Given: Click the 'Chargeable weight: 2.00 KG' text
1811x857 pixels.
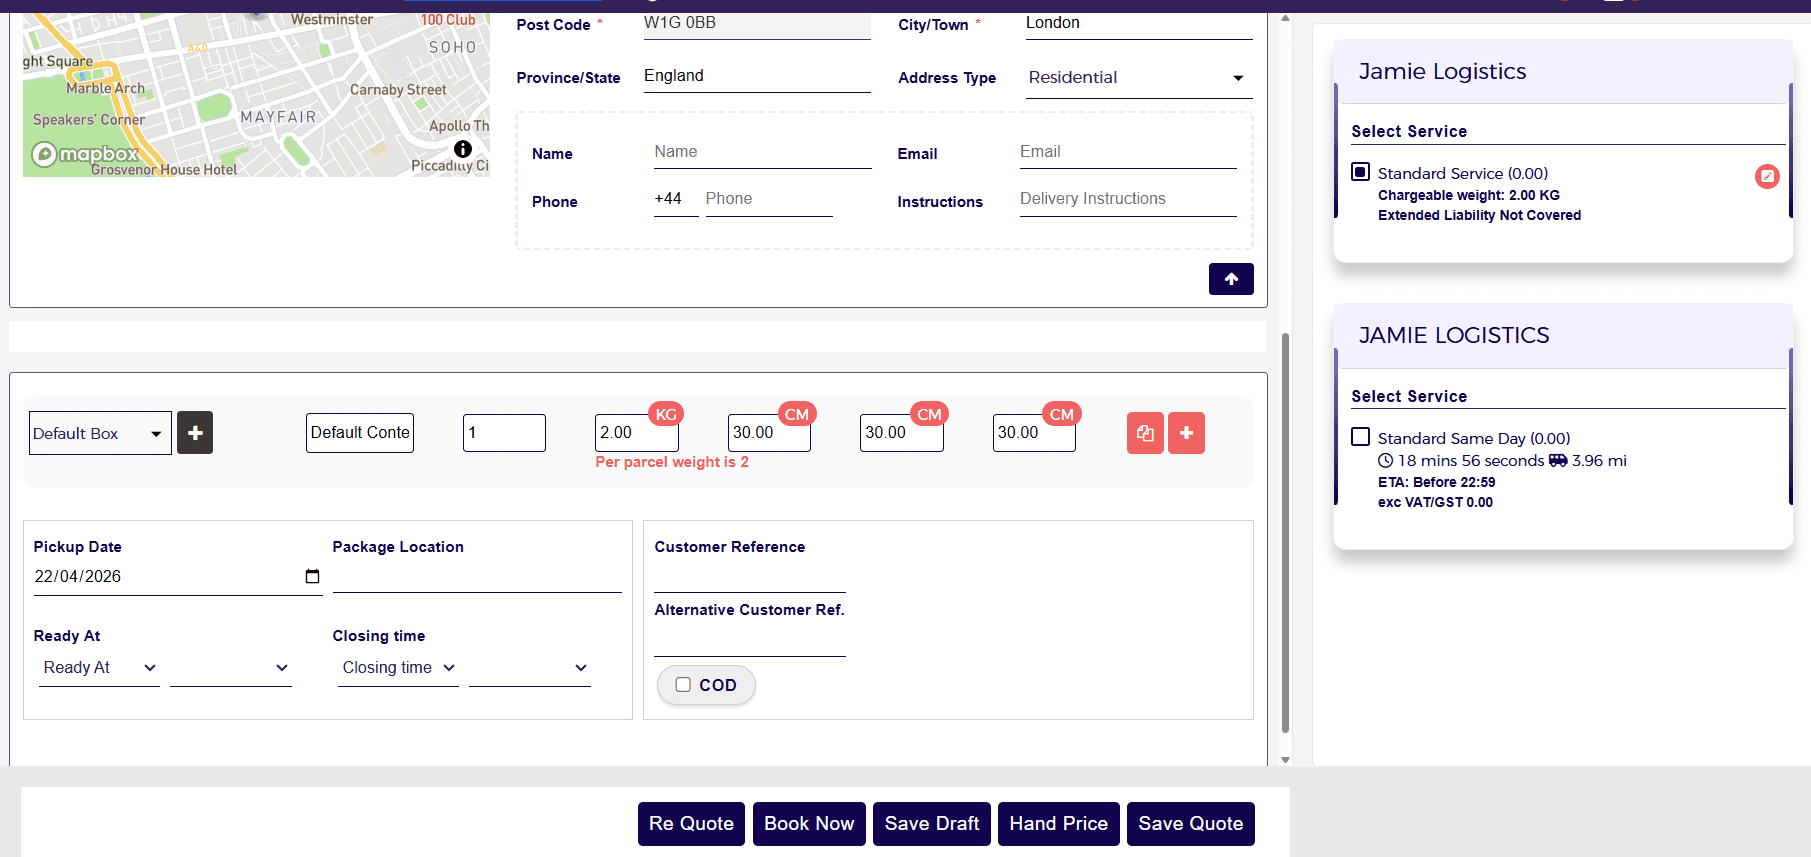Looking at the screenshot, I should click(1469, 195).
